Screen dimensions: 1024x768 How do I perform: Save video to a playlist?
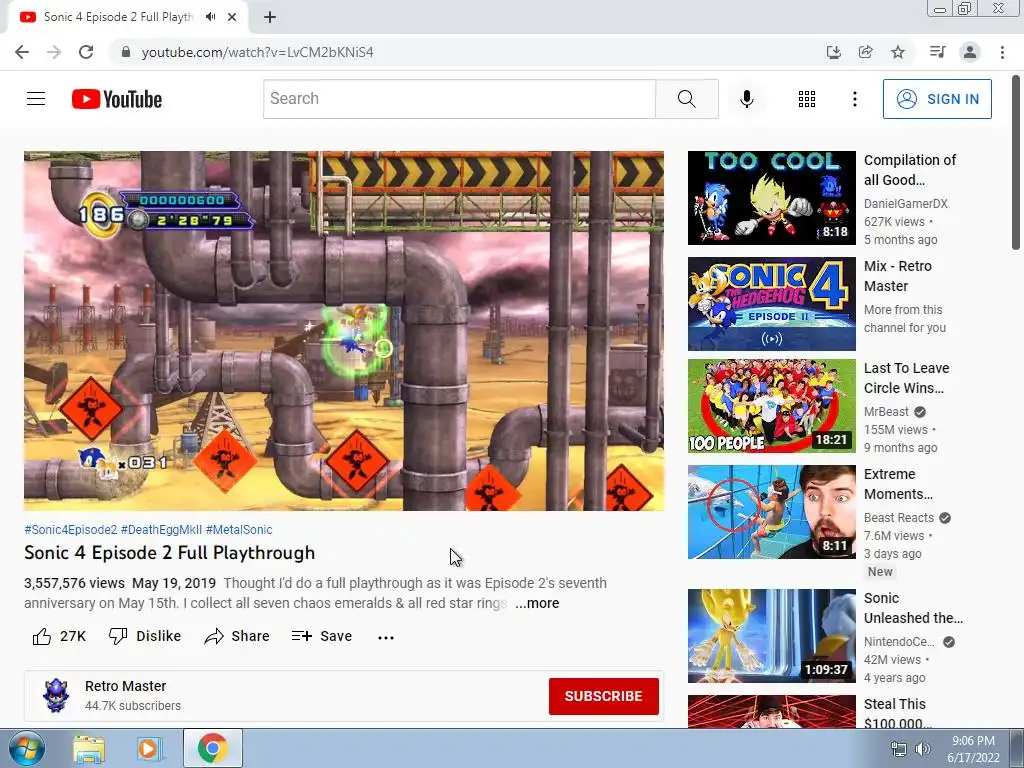[321, 636]
